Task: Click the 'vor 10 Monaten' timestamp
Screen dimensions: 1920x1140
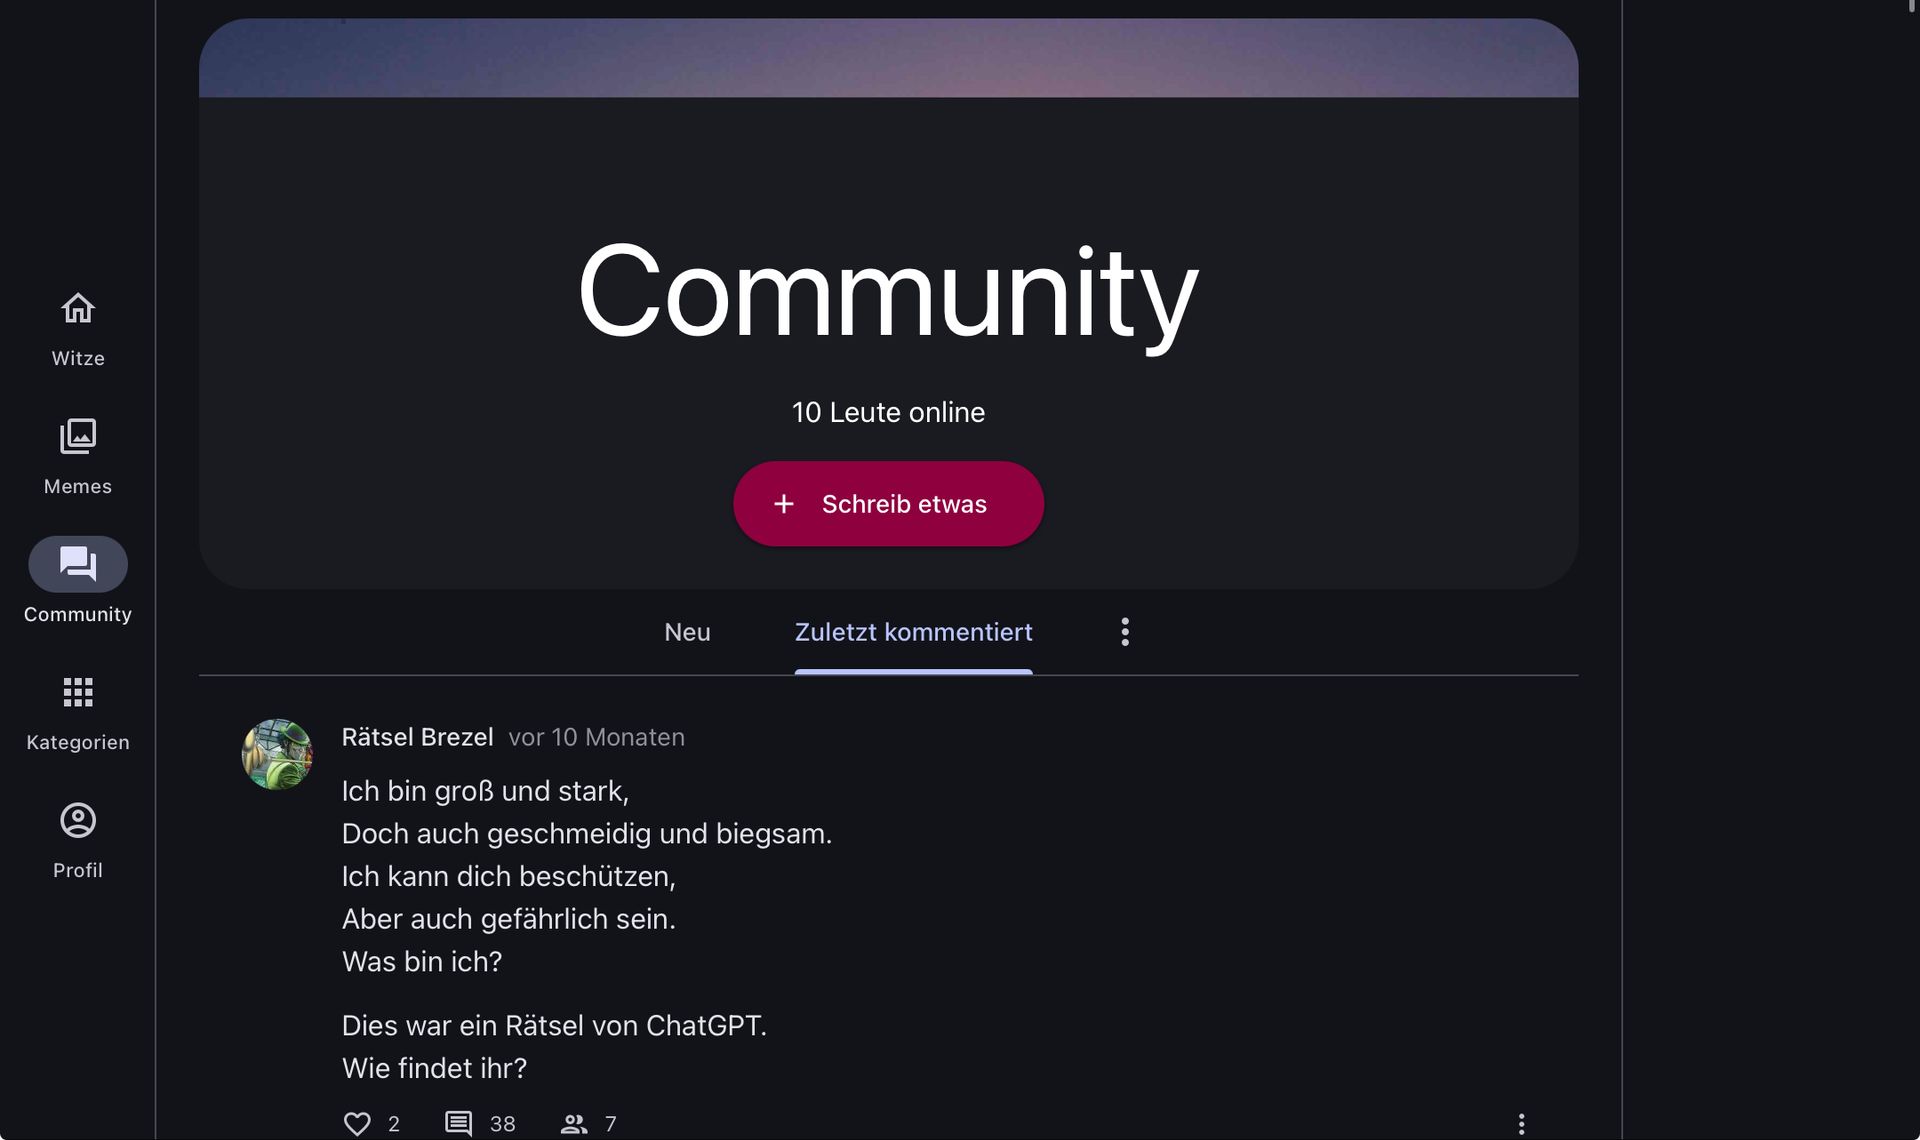Action: tap(597, 737)
